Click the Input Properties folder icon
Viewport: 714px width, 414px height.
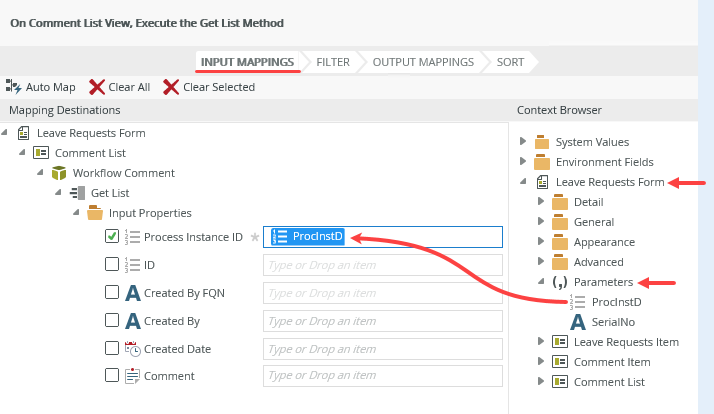[x=95, y=213]
